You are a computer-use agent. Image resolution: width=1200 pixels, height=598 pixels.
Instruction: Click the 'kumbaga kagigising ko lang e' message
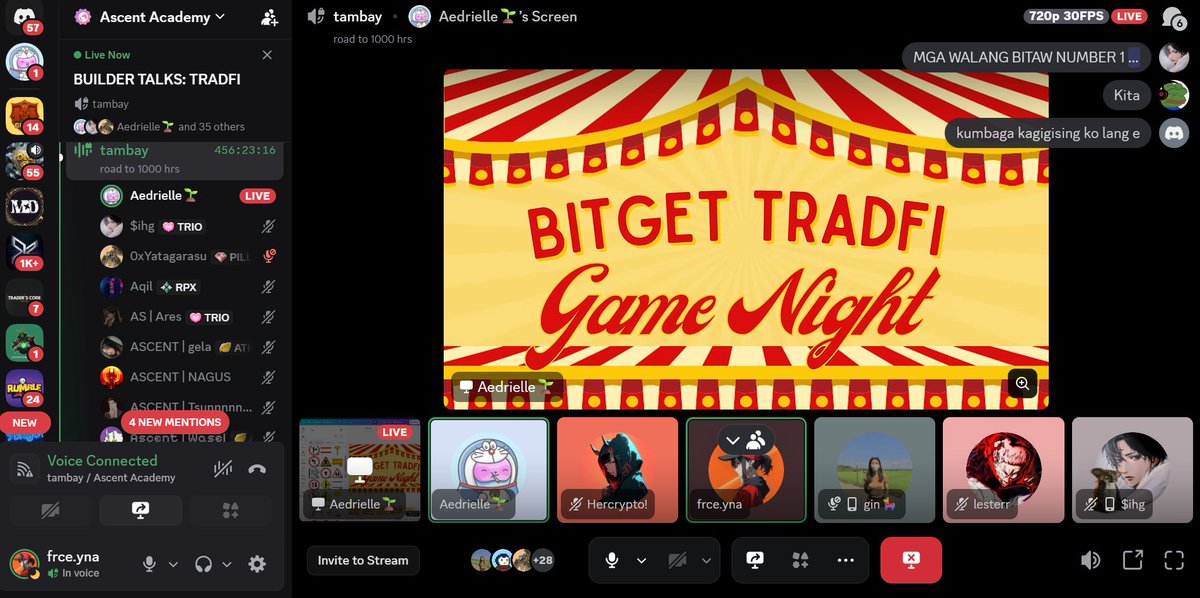coord(1048,133)
